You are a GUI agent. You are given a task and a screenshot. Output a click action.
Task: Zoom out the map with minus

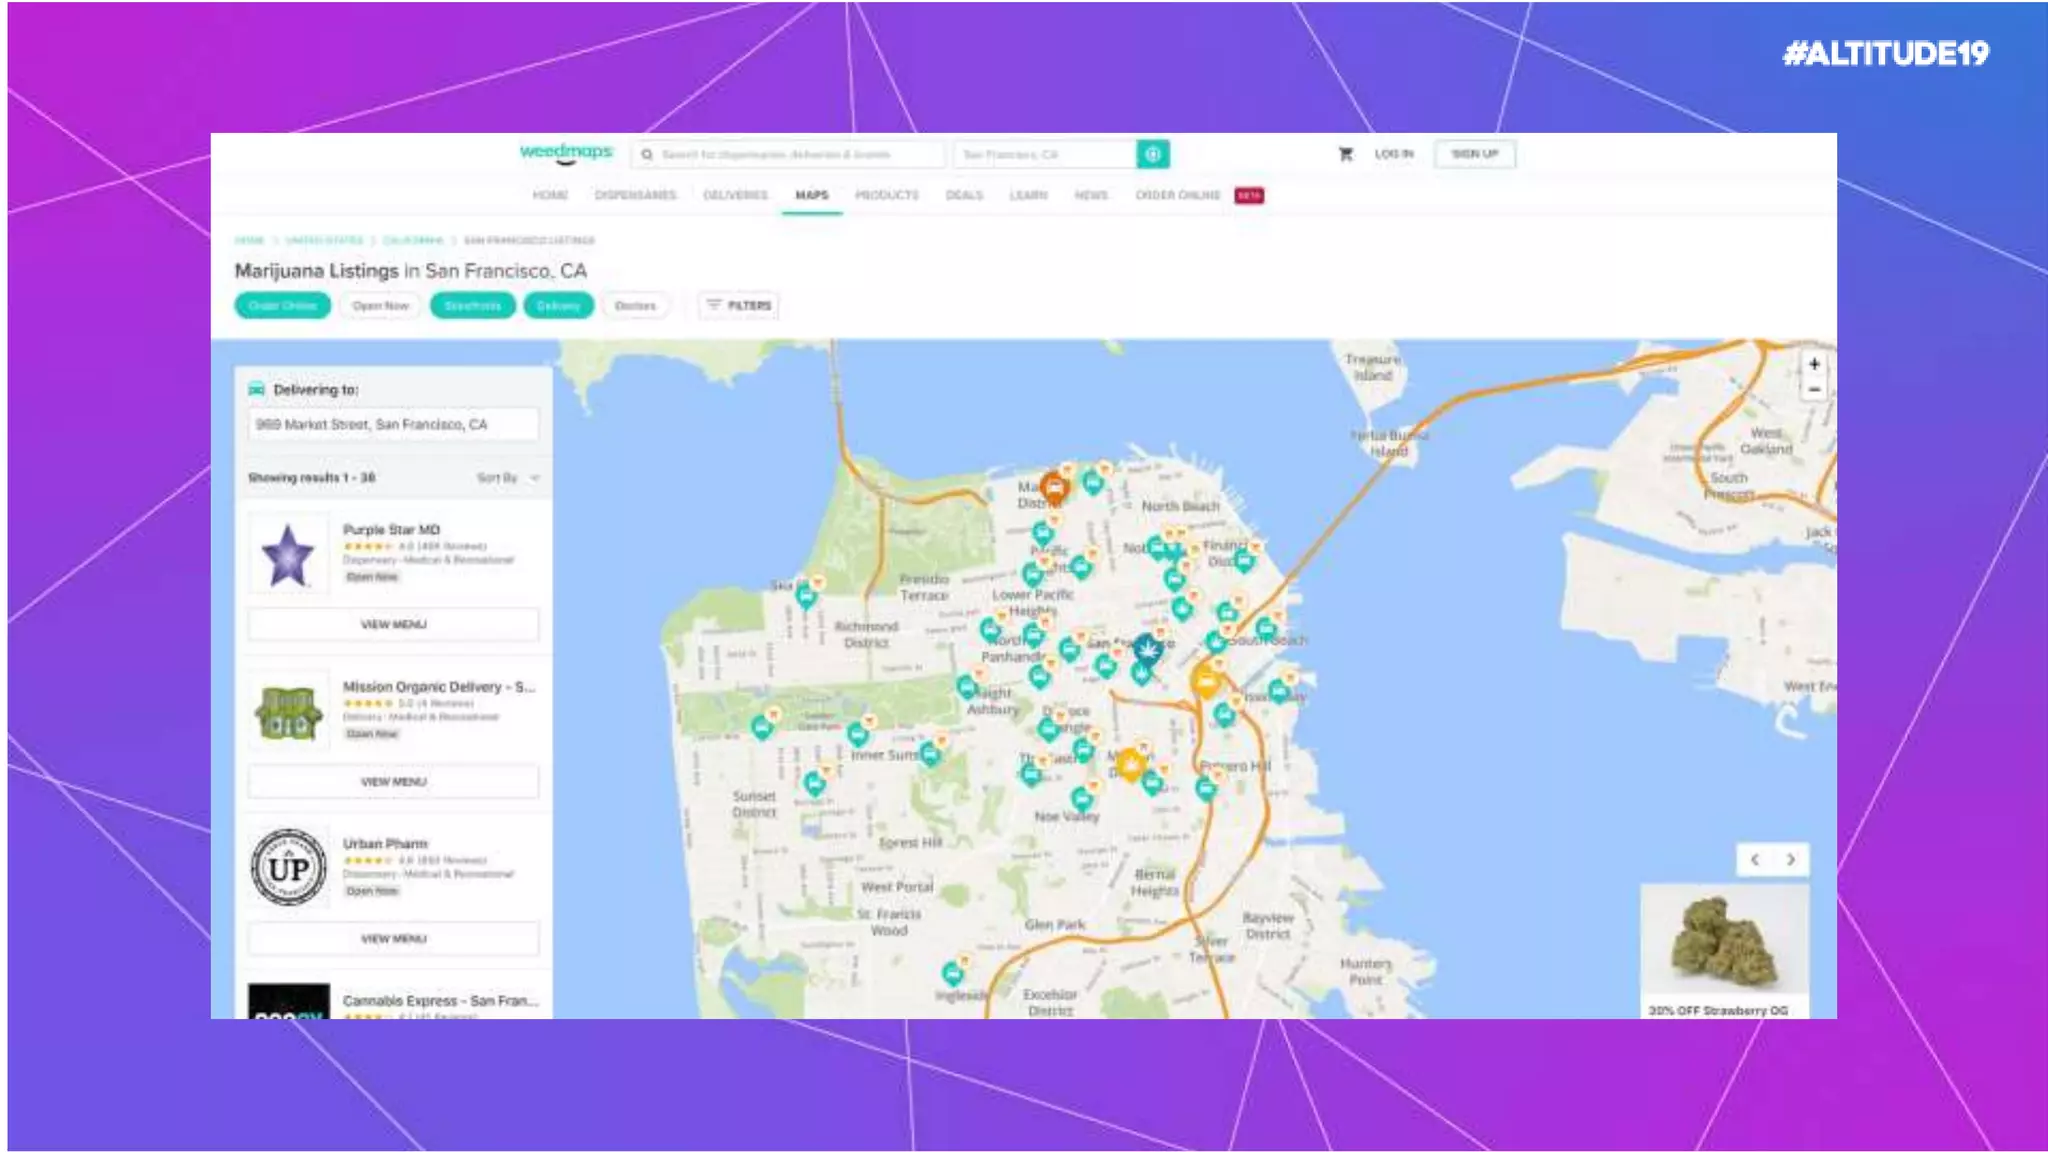pos(1814,390)
